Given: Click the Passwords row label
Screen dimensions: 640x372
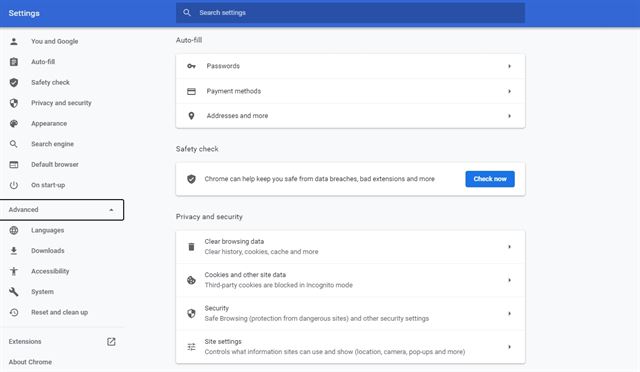Looking at the screenshot, I should coord(223,66).
